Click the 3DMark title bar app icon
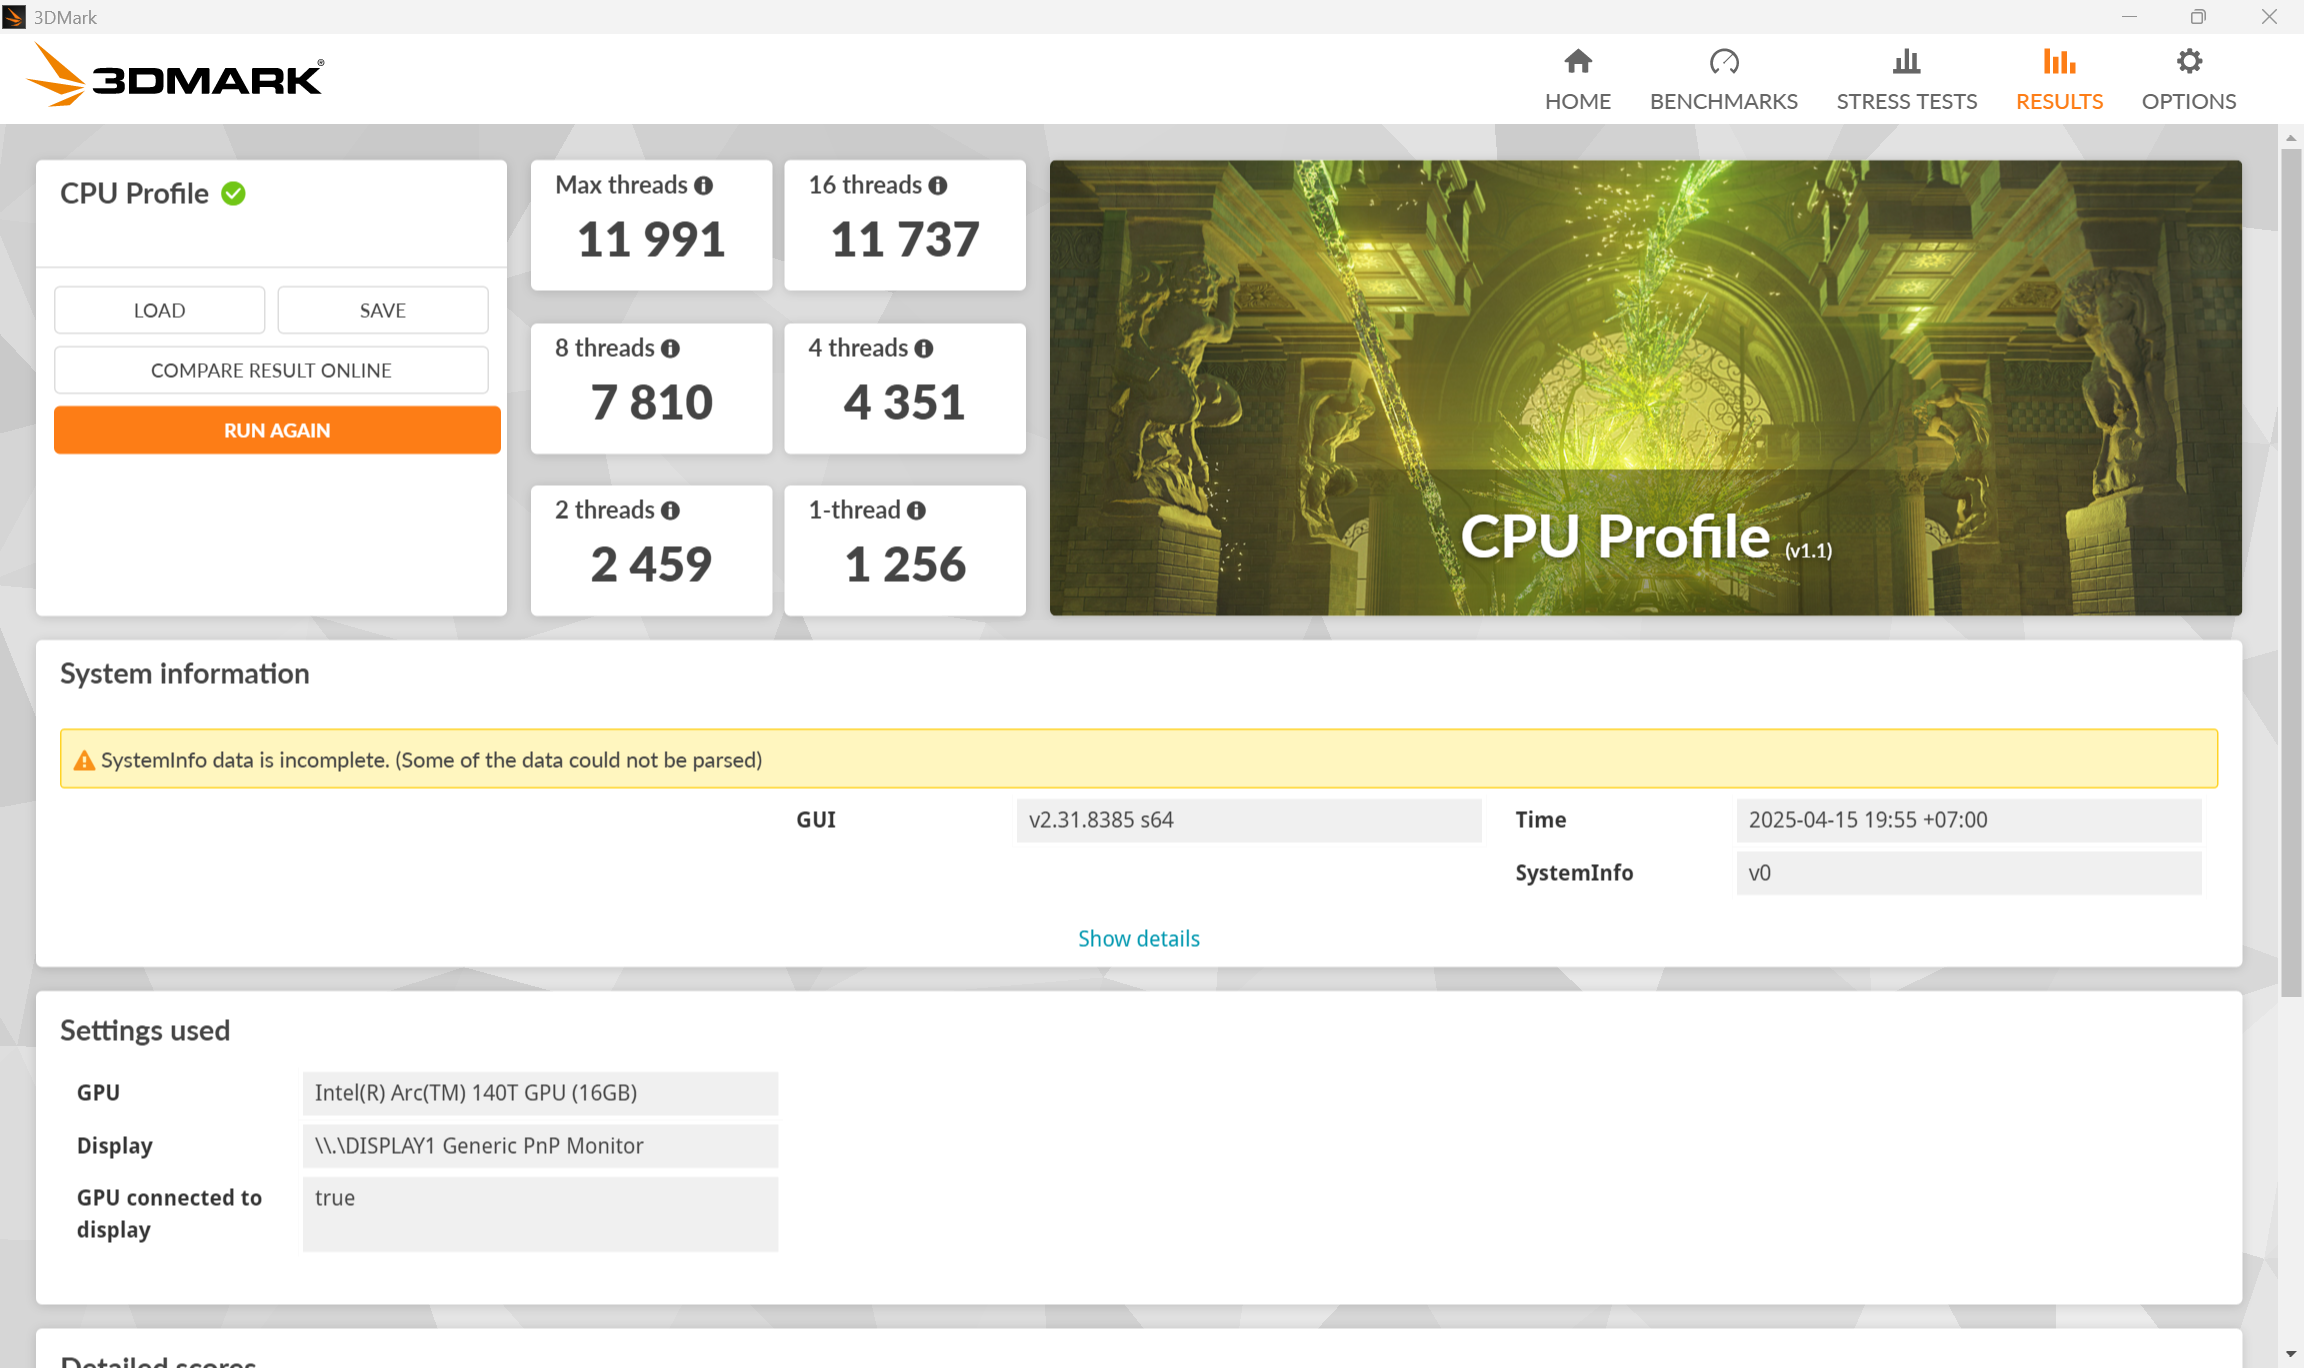The image size is (2304, 1368). point(14,16)
